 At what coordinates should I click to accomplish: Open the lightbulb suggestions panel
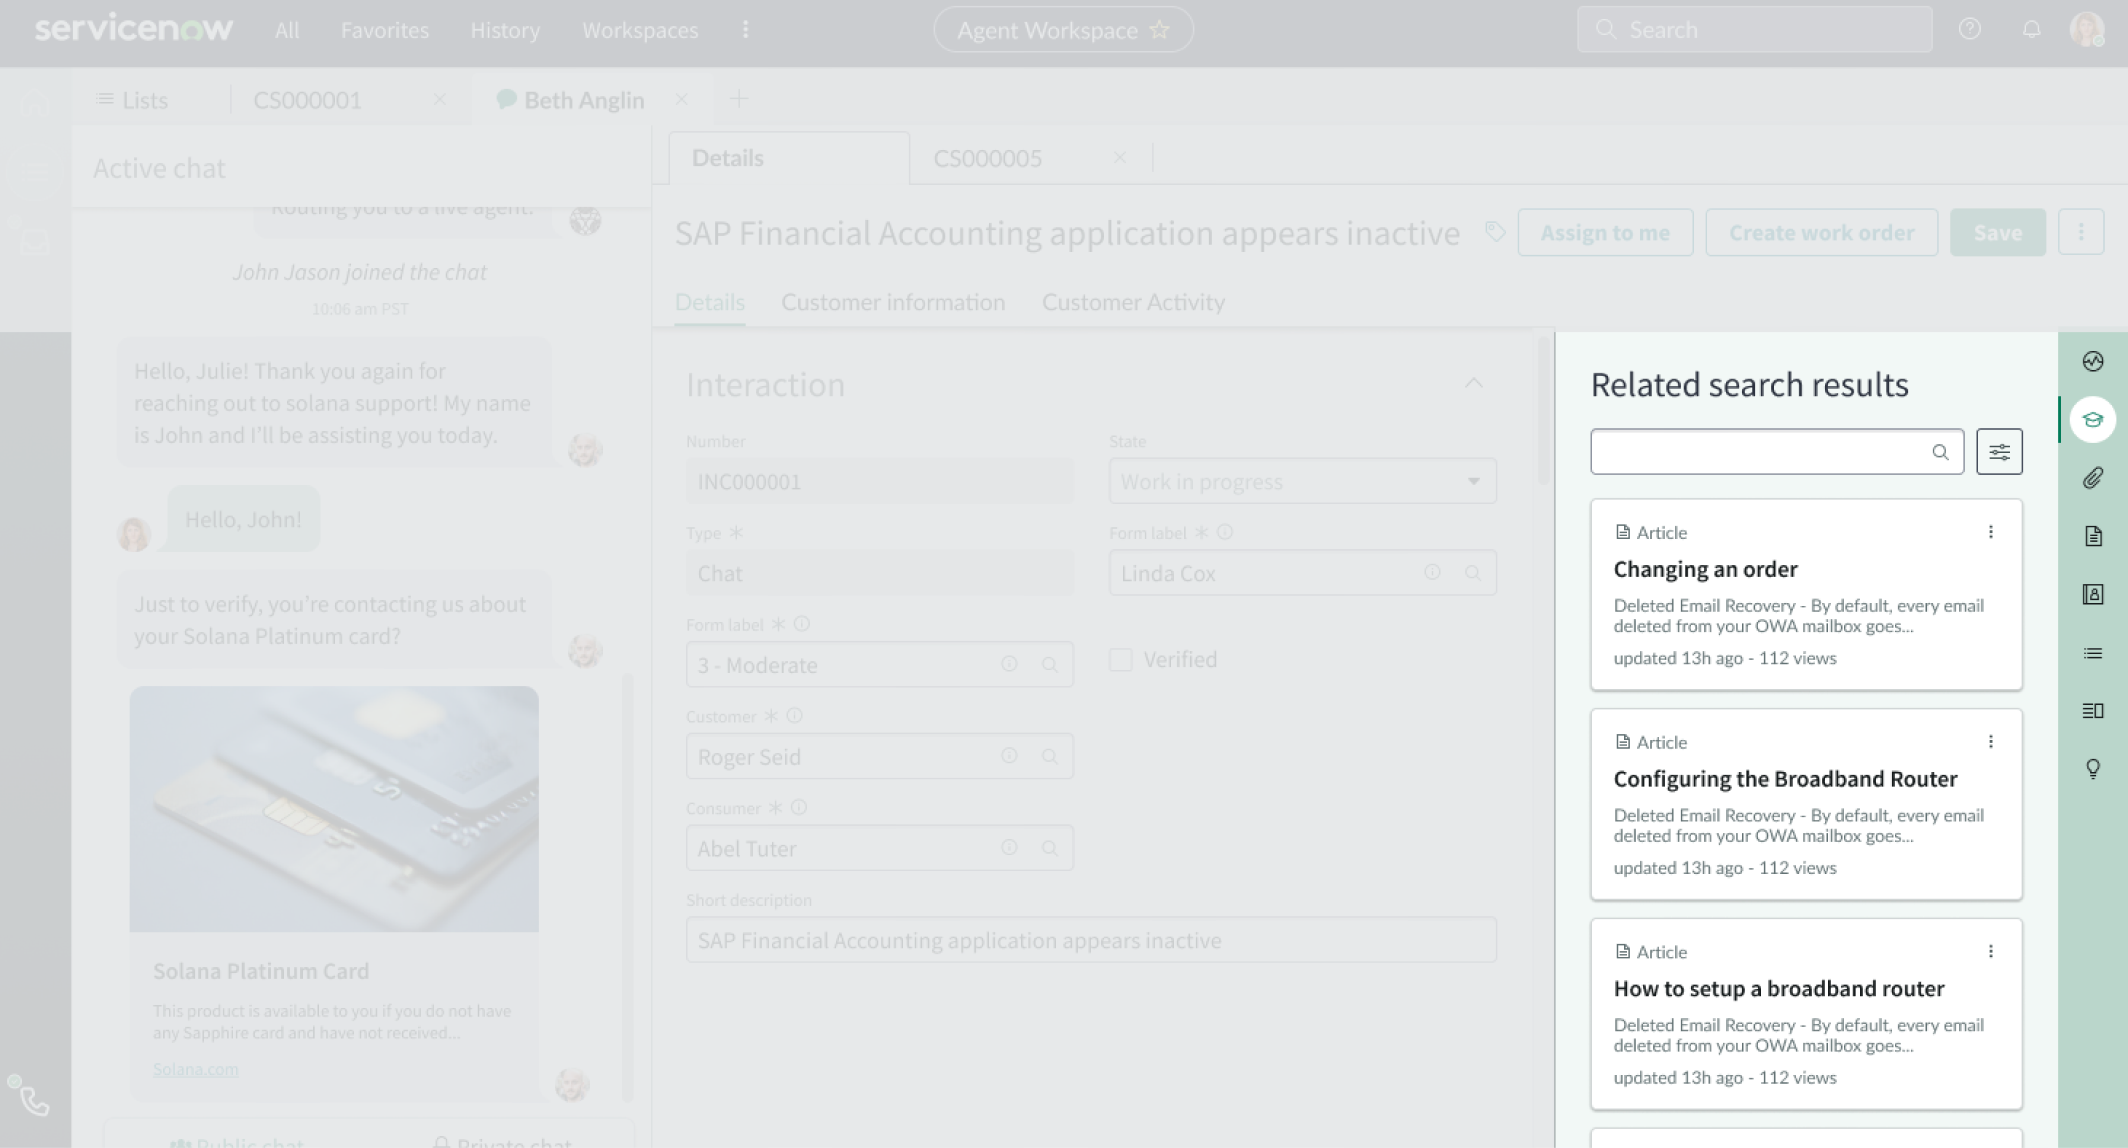pyautogui.click(x=2094, y=769)
